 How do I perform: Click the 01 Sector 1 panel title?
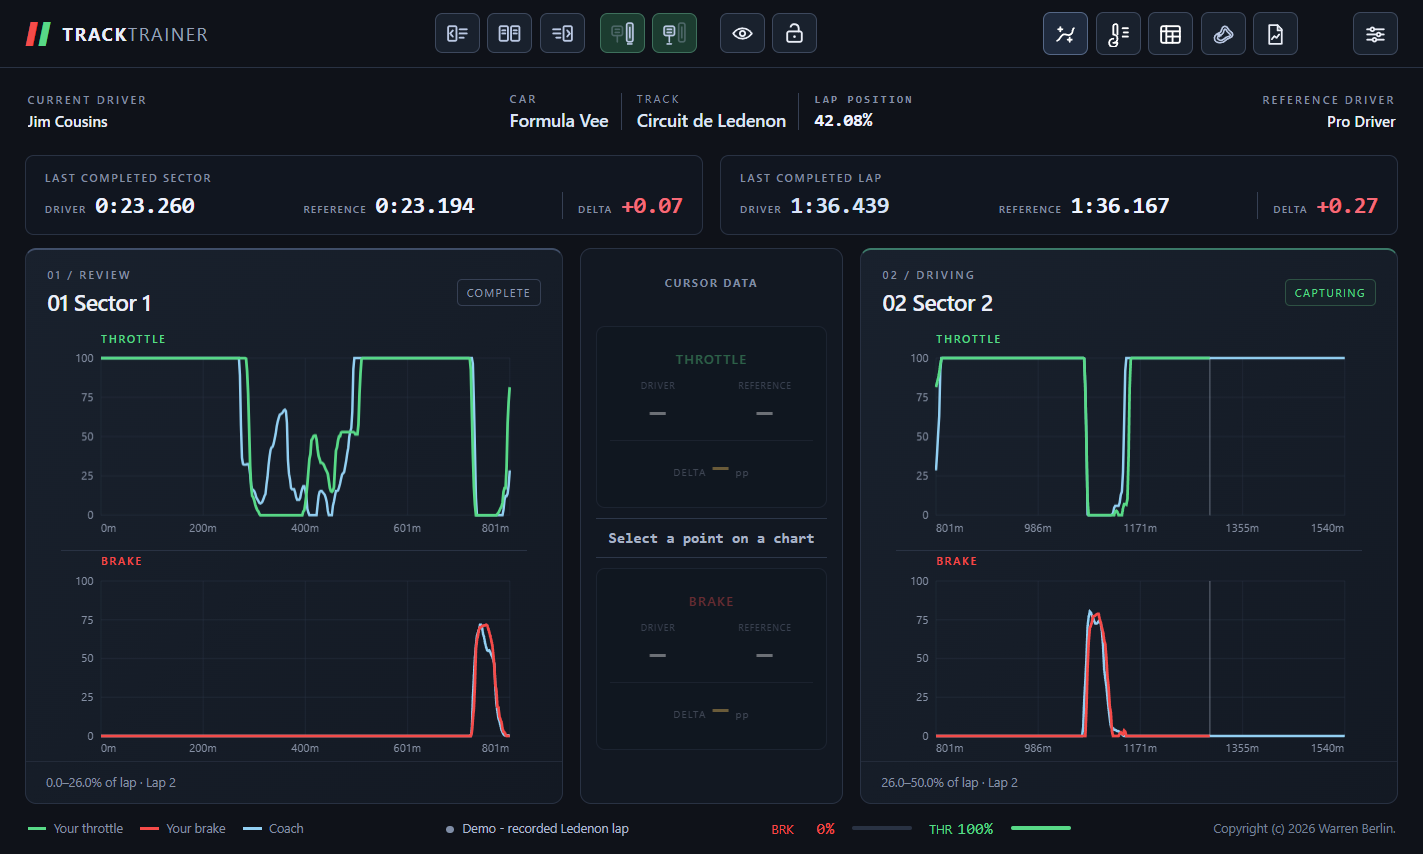tap(99, 303)
